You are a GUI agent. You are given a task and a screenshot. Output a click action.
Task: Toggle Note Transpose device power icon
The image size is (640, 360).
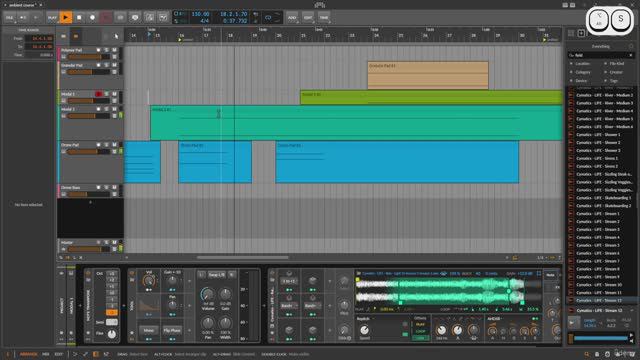(x=88, y=273)
